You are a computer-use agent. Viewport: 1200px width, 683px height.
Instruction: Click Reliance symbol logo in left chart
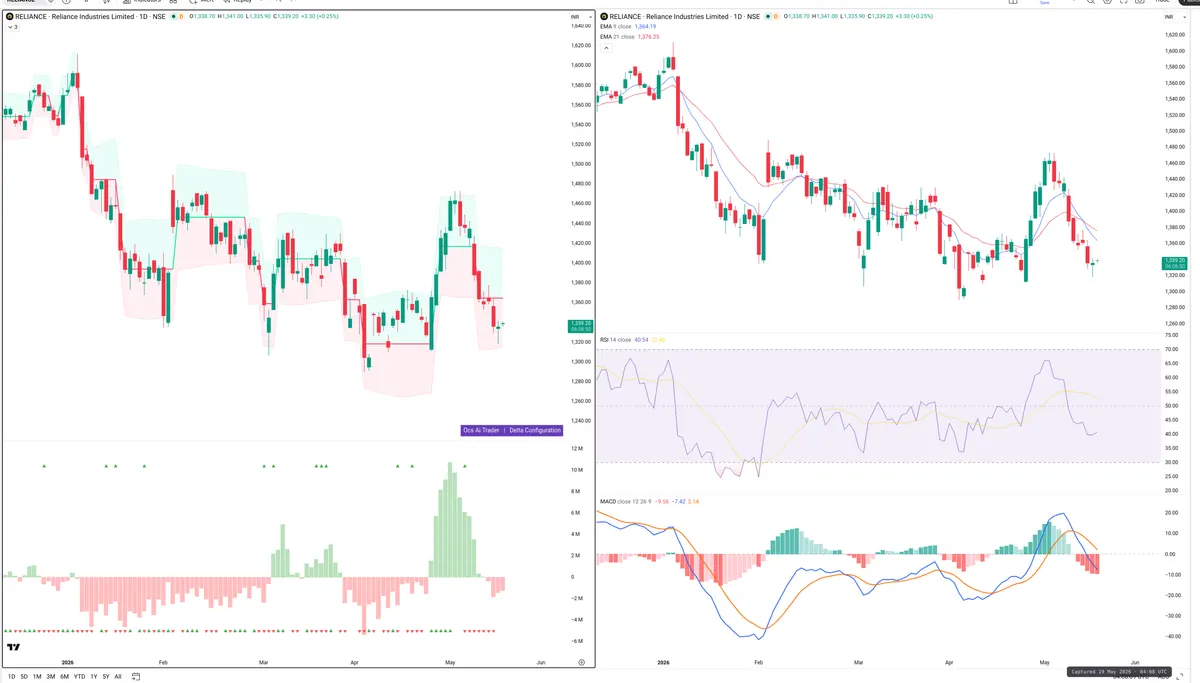point(10,17)
